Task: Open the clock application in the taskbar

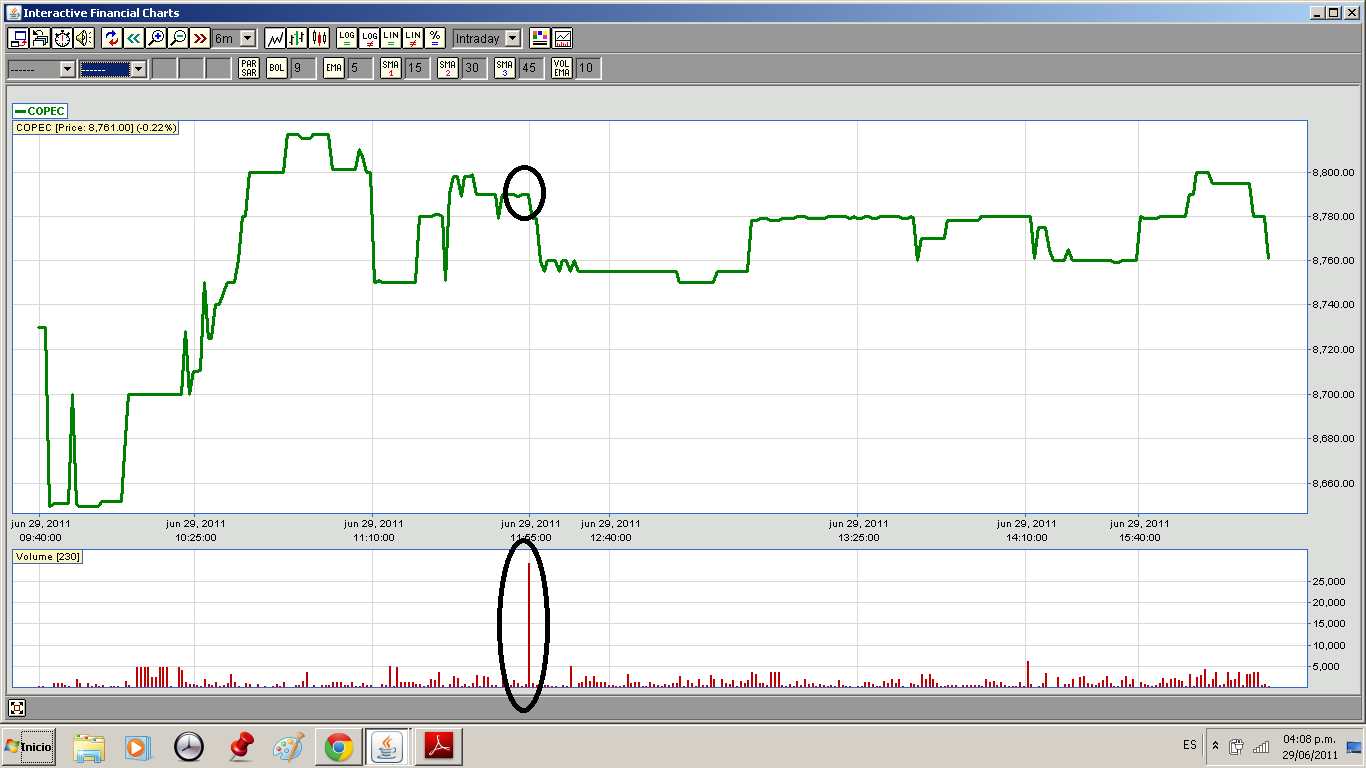Action: (x=188, y=746)
